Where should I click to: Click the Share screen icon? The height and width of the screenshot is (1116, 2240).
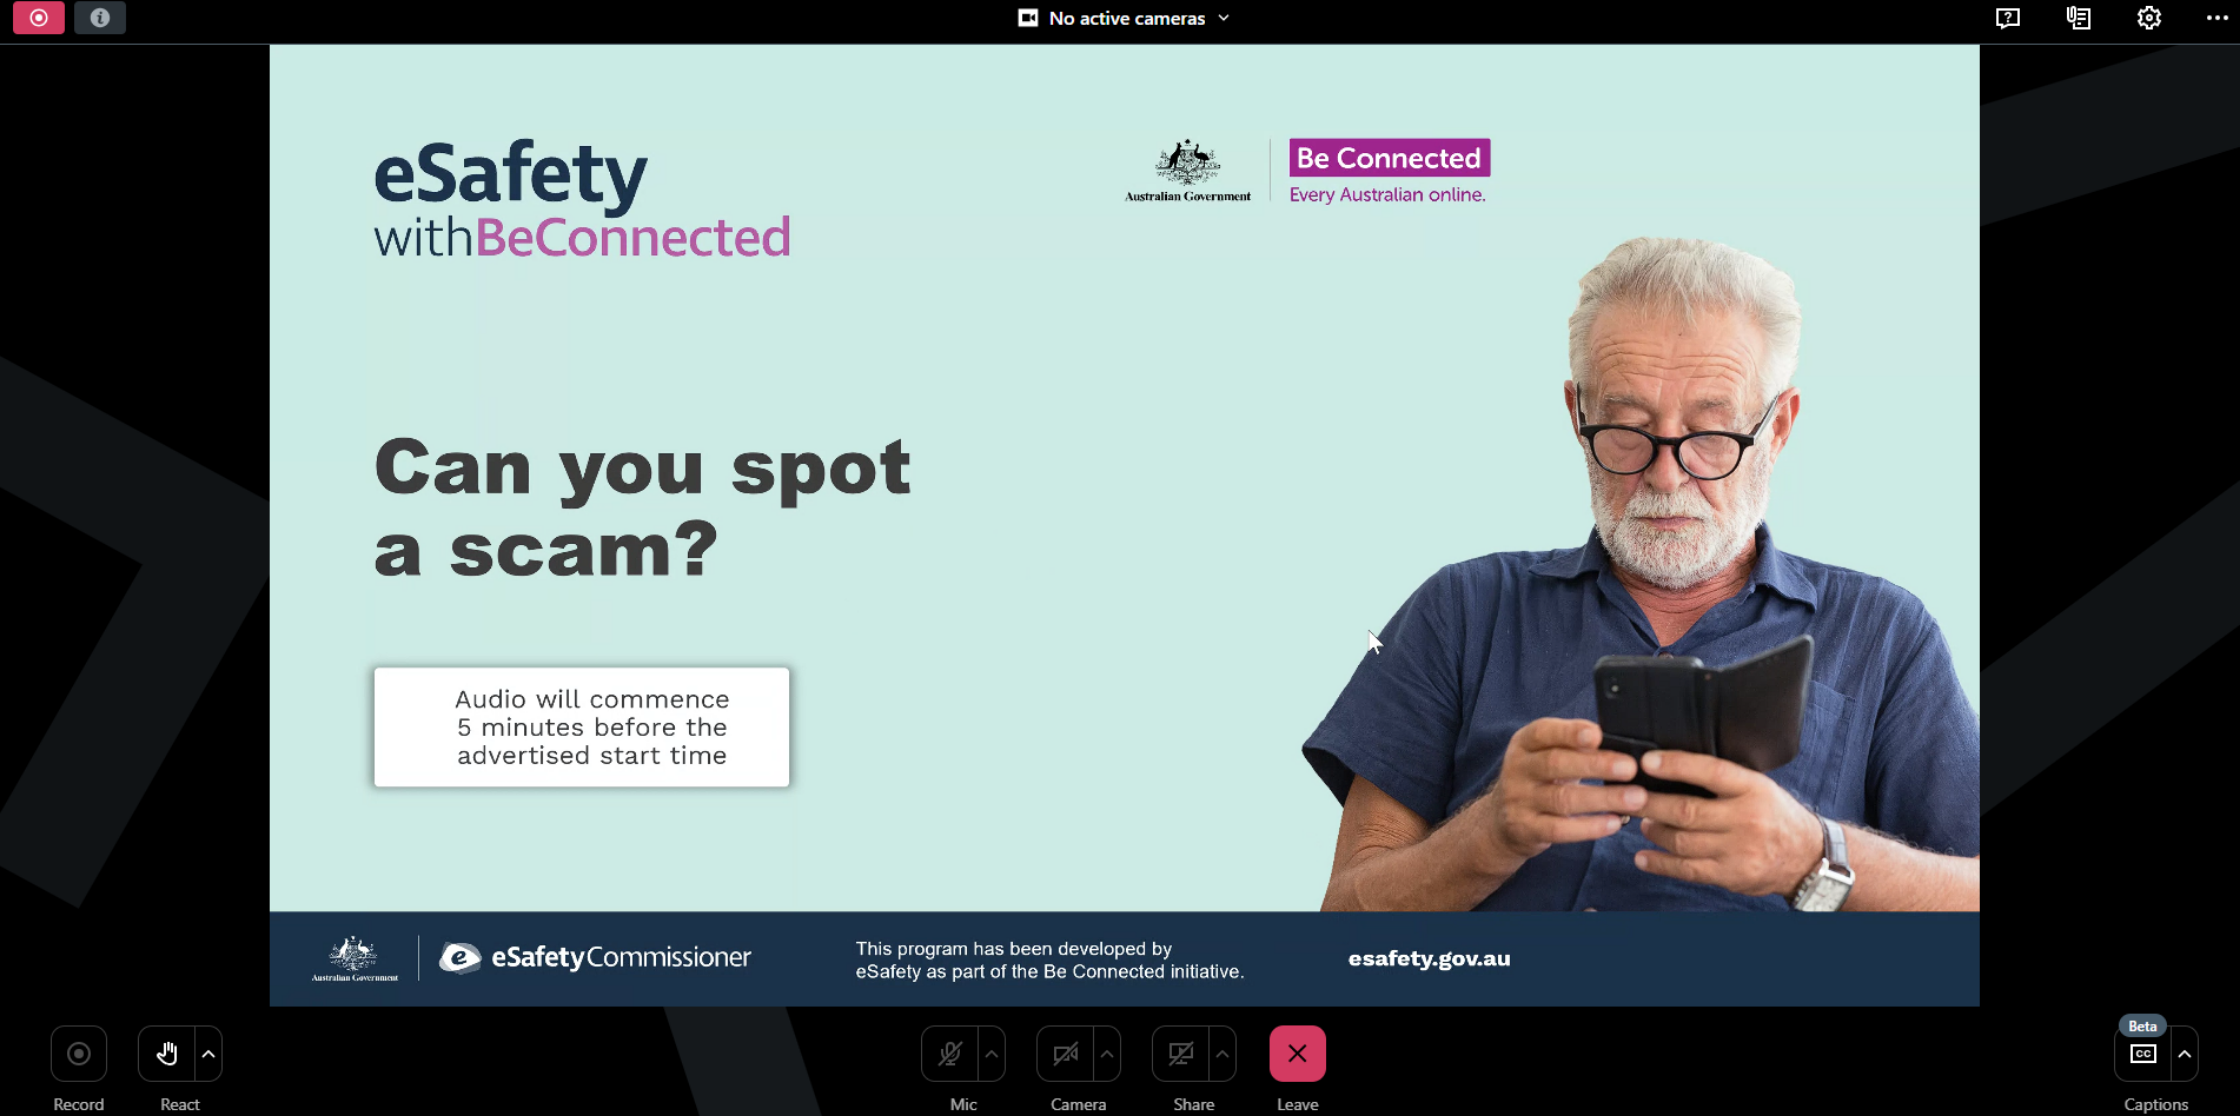(x=1177, y=1053)
